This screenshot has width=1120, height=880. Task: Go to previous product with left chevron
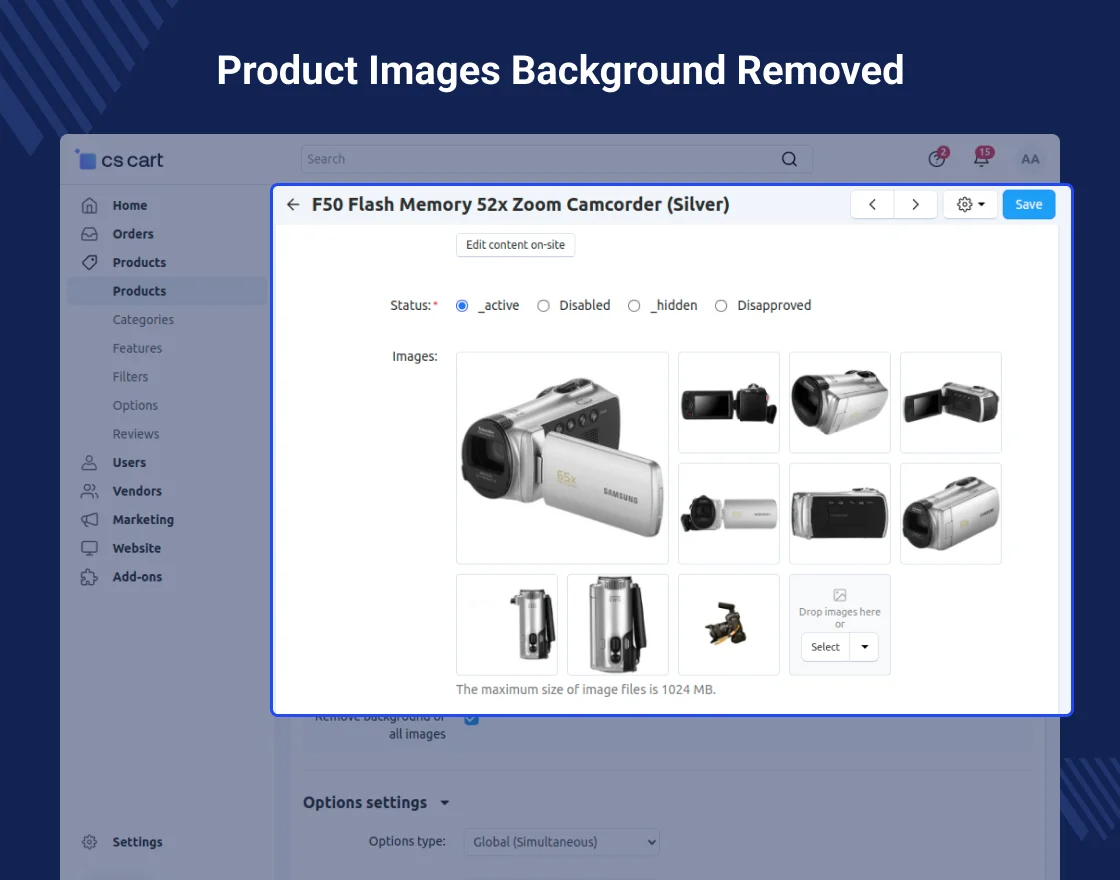coord(872,204)
